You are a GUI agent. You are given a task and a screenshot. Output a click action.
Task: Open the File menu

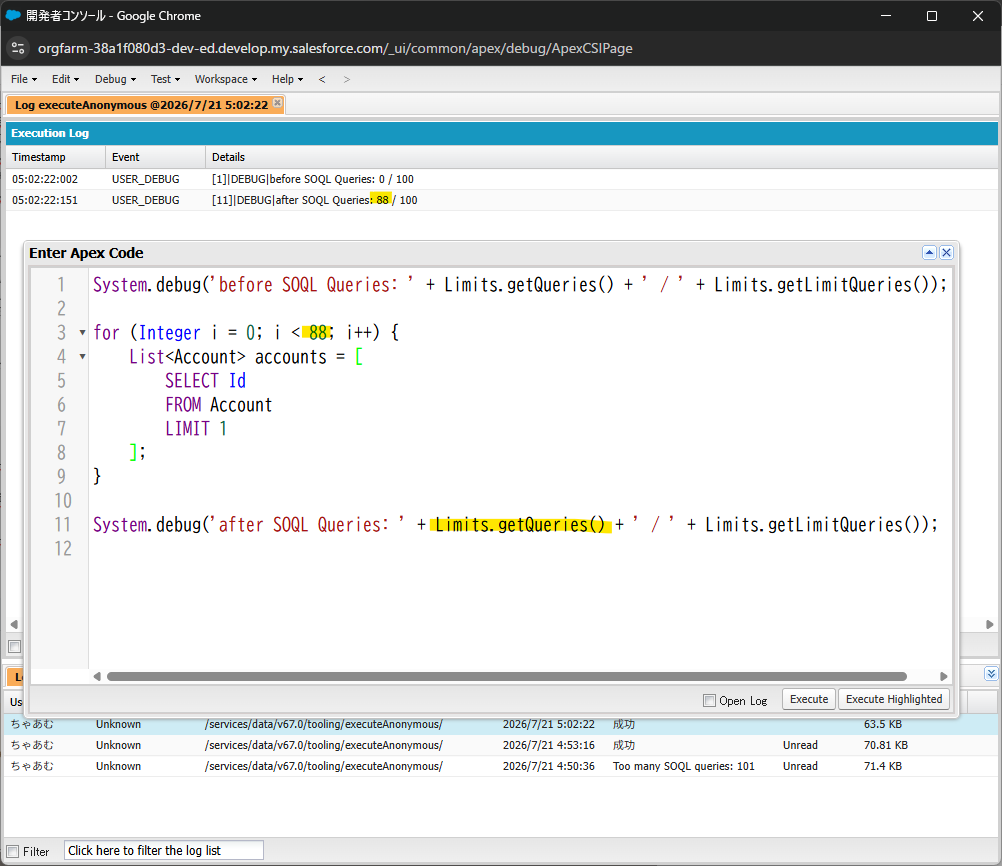click(x=24, y=79)
